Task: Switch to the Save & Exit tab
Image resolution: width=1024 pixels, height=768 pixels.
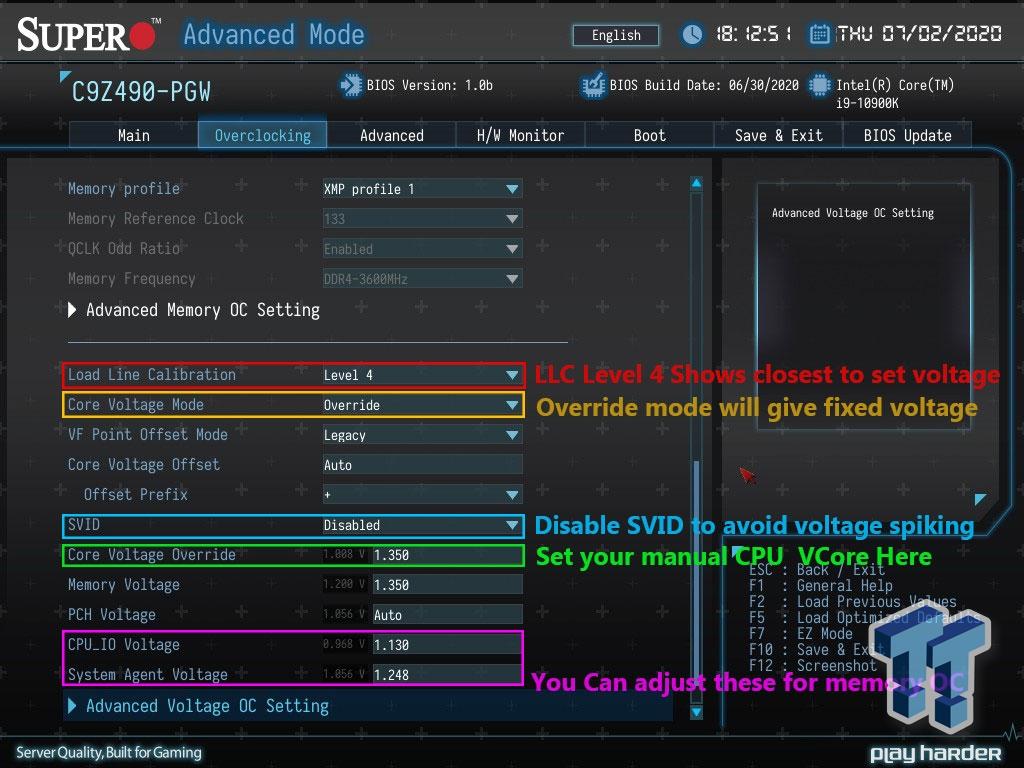Action: click(778, 136)
